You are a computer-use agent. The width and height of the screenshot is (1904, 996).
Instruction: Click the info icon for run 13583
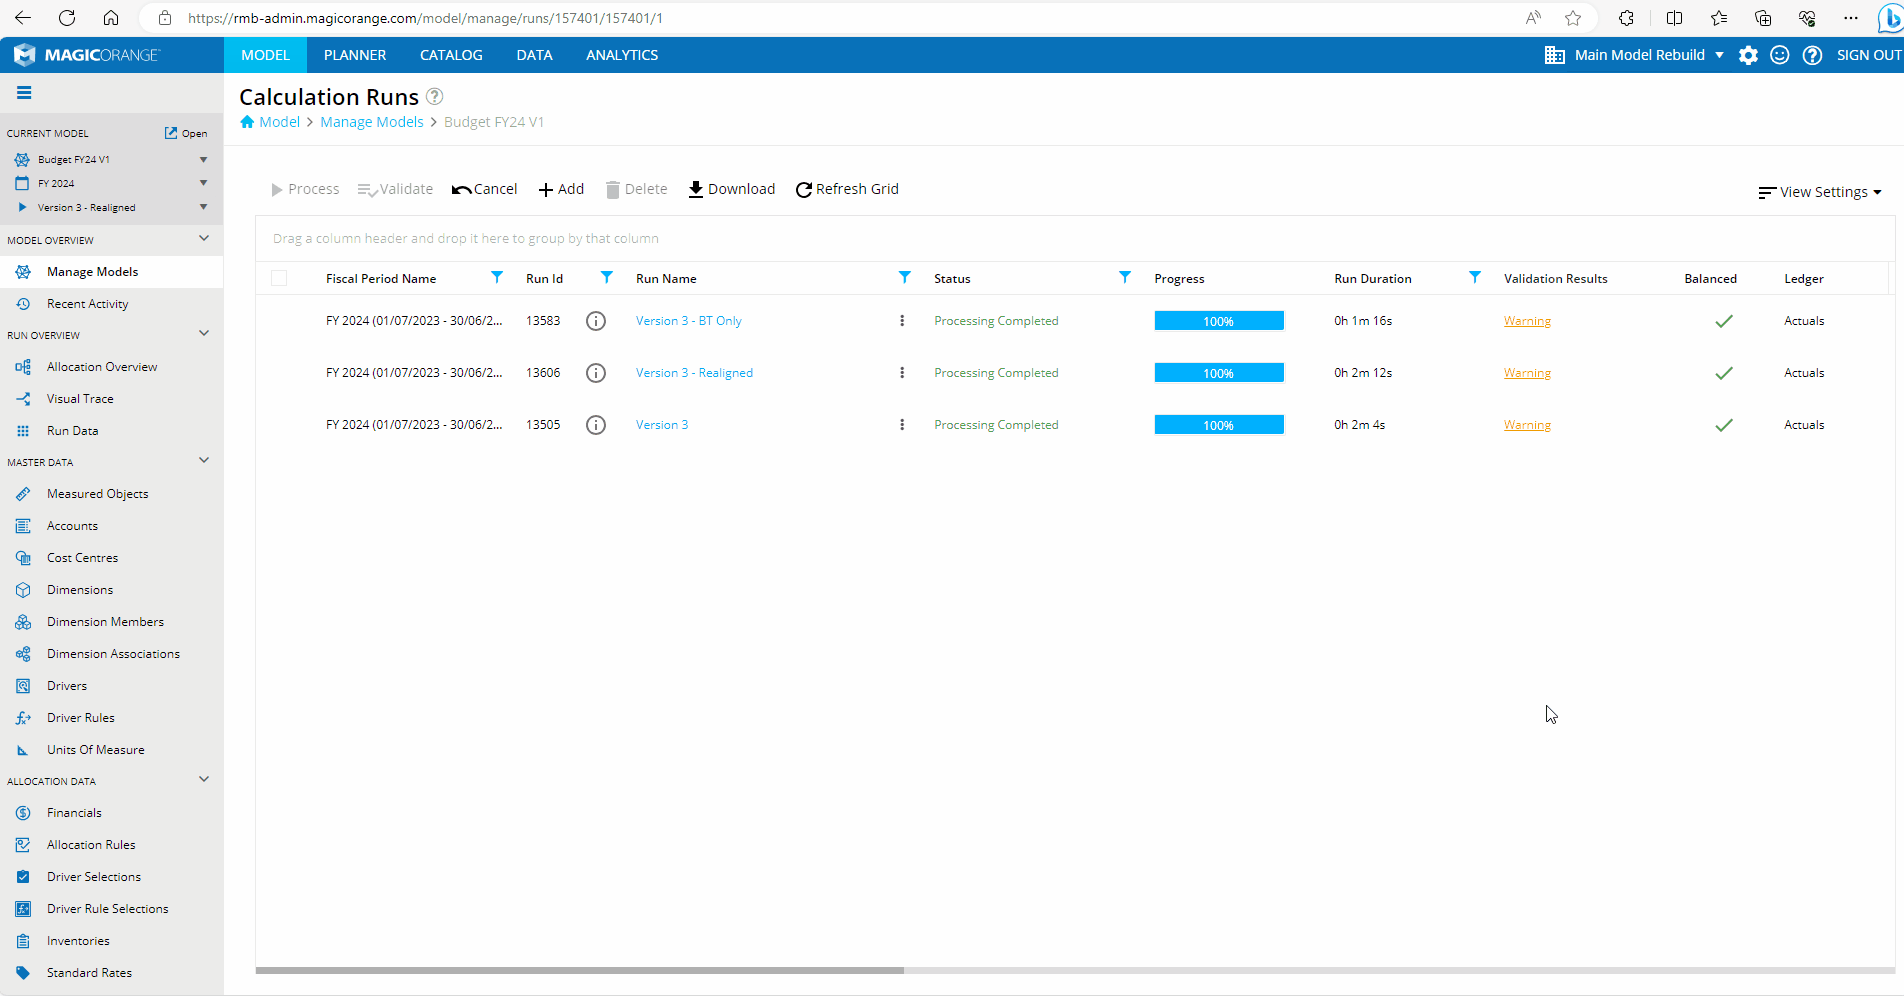pos(596,321)
